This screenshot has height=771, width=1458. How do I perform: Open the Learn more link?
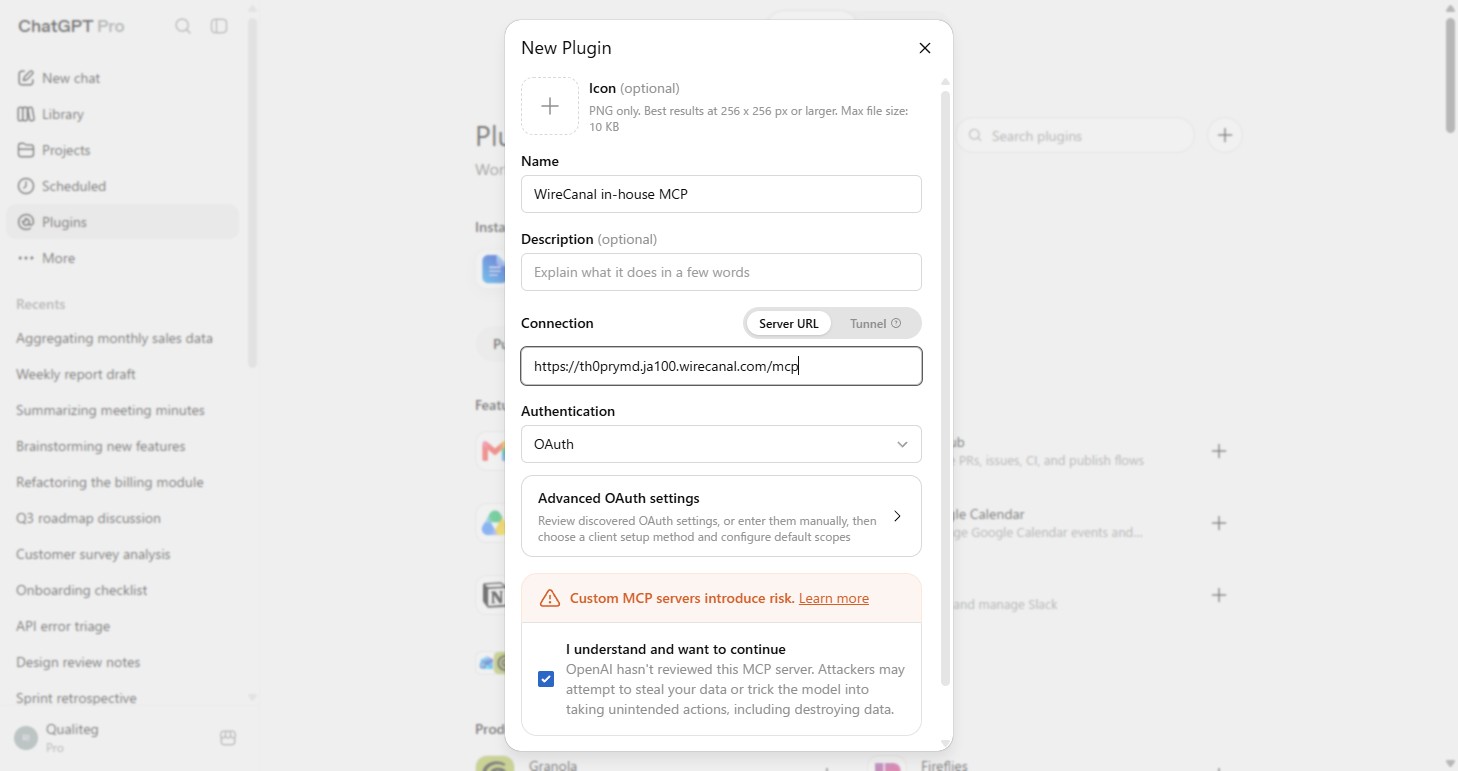click(834, 598)
